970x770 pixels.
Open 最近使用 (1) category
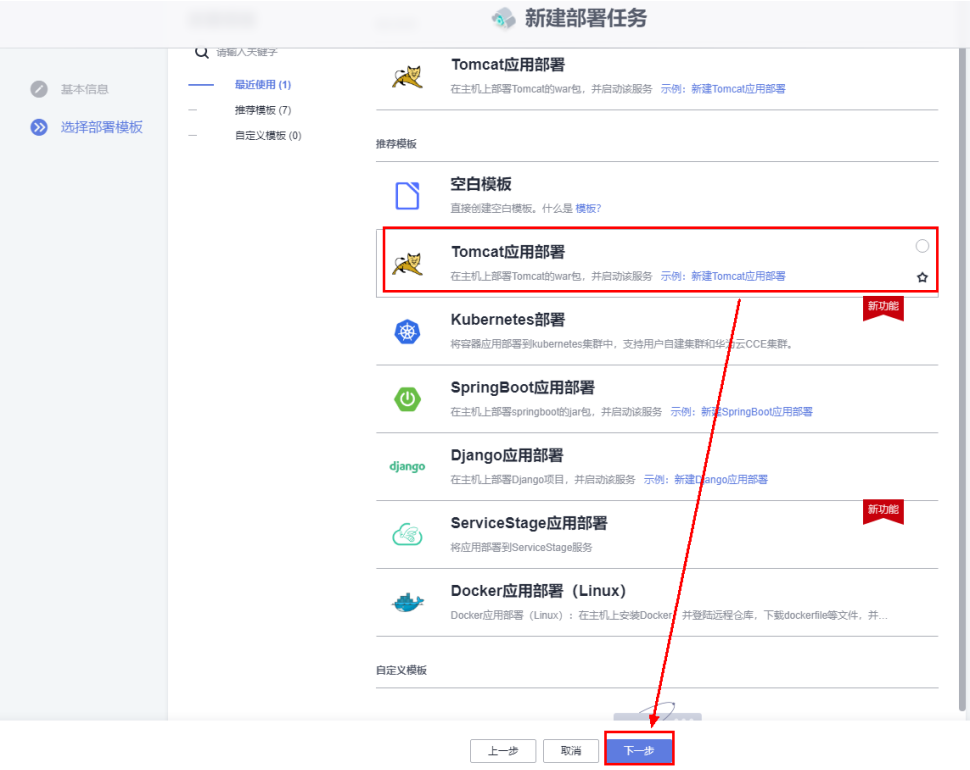tap(263, 84)
